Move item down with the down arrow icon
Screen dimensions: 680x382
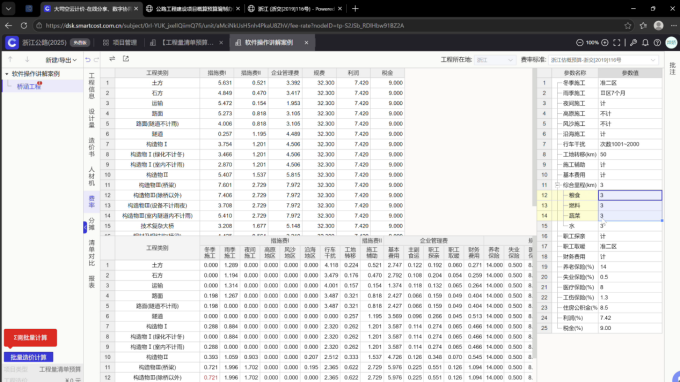pyautogui.click(x=27, y=59)
